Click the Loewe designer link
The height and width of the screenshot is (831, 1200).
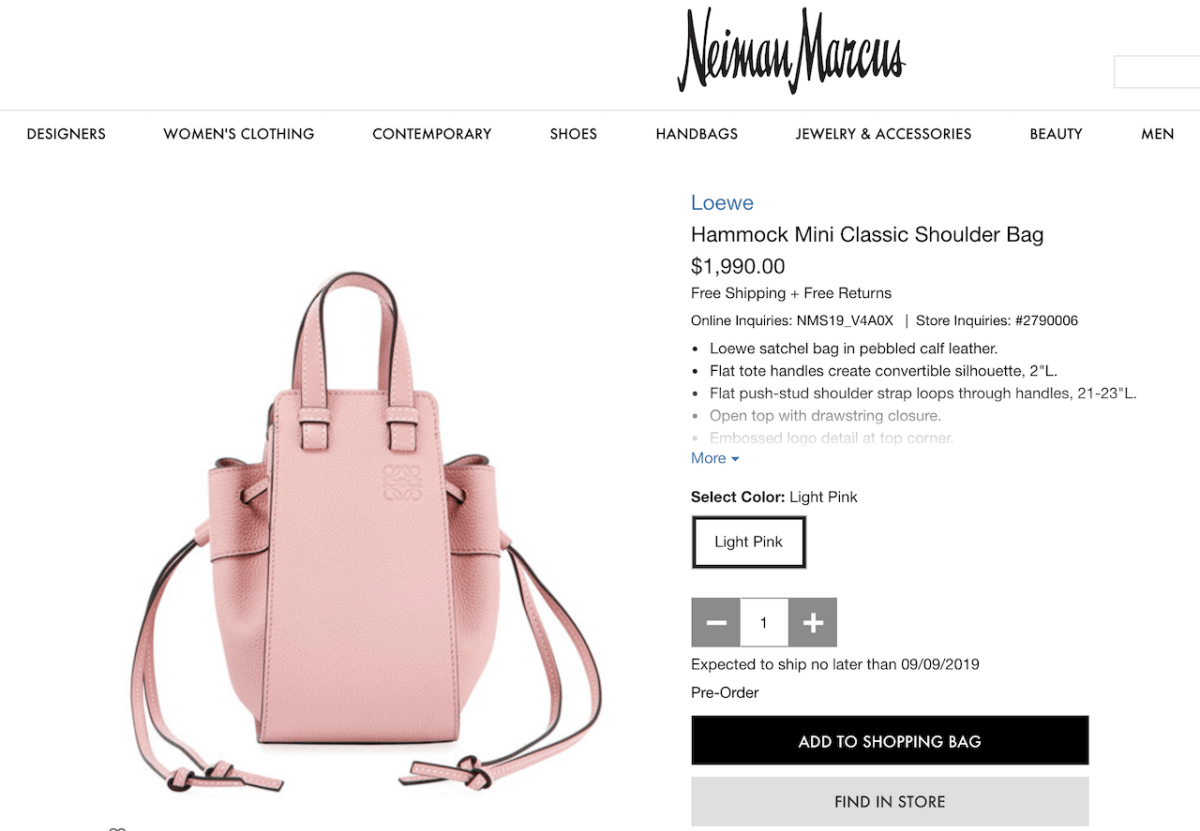pyautogui.click(x=722, y=203)
